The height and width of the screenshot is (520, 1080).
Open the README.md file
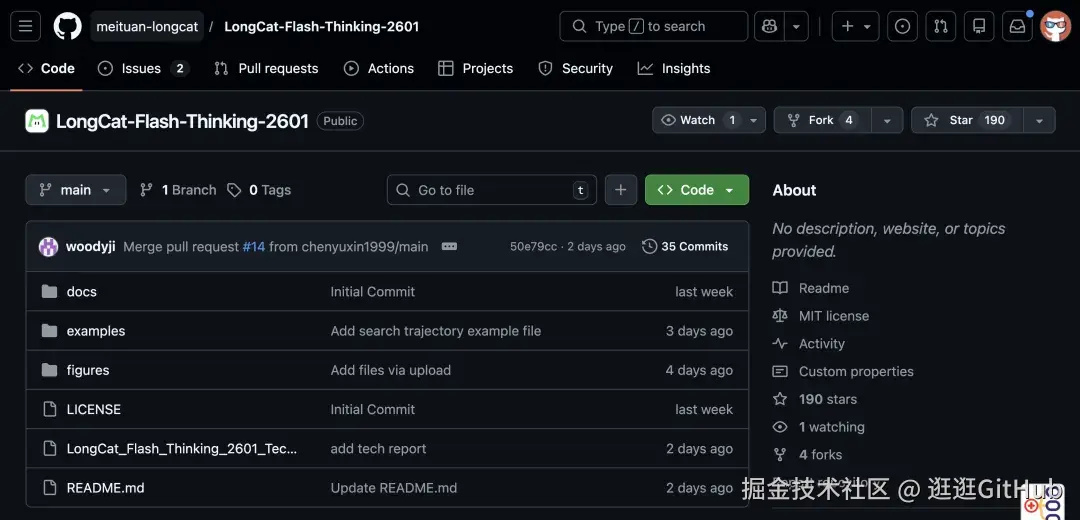[x=105, y=488]
